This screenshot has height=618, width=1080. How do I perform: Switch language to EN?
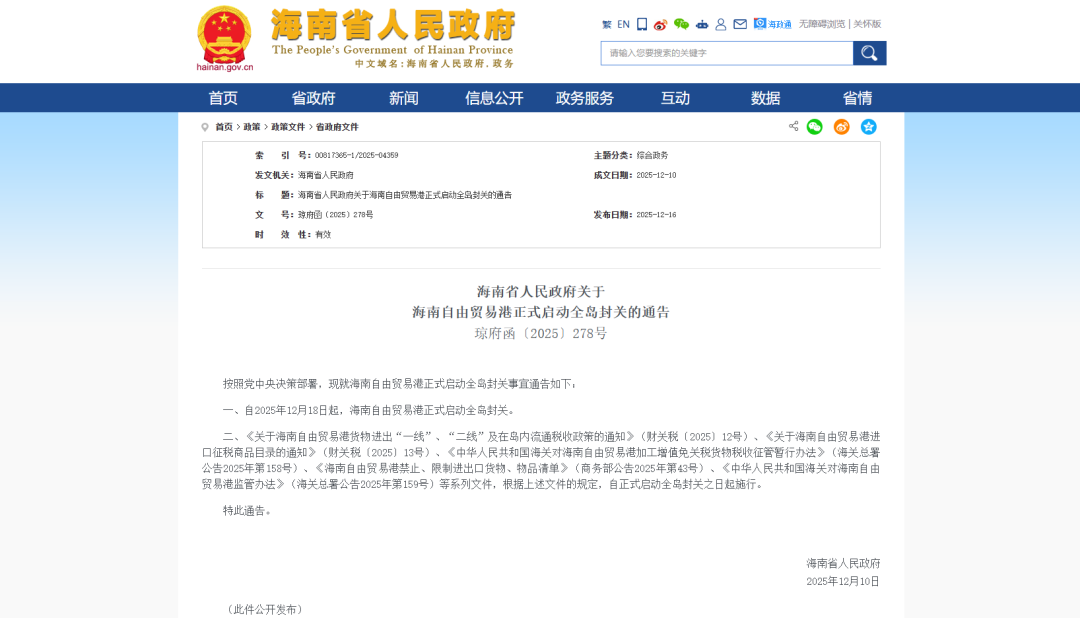click(x=623, y=24)
